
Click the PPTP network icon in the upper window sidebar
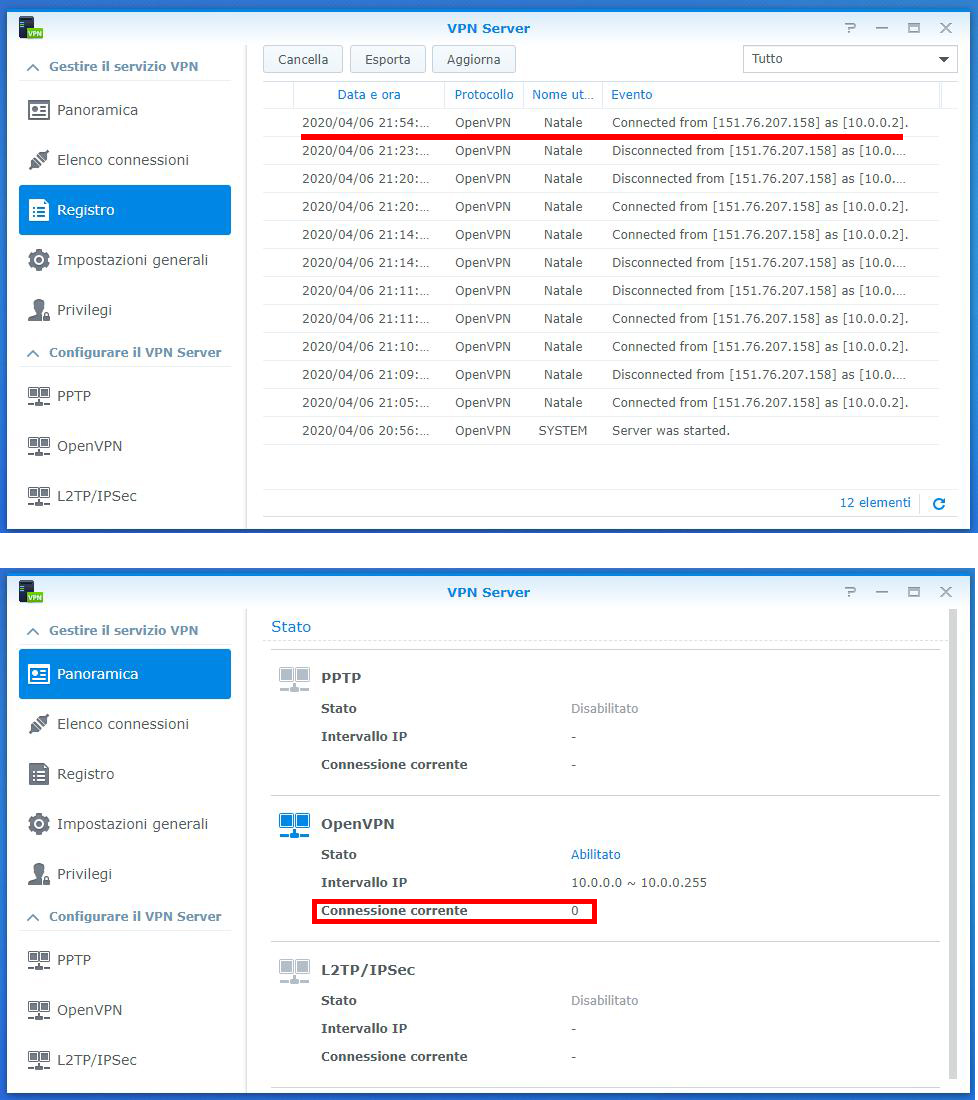(x=39, y=396)
